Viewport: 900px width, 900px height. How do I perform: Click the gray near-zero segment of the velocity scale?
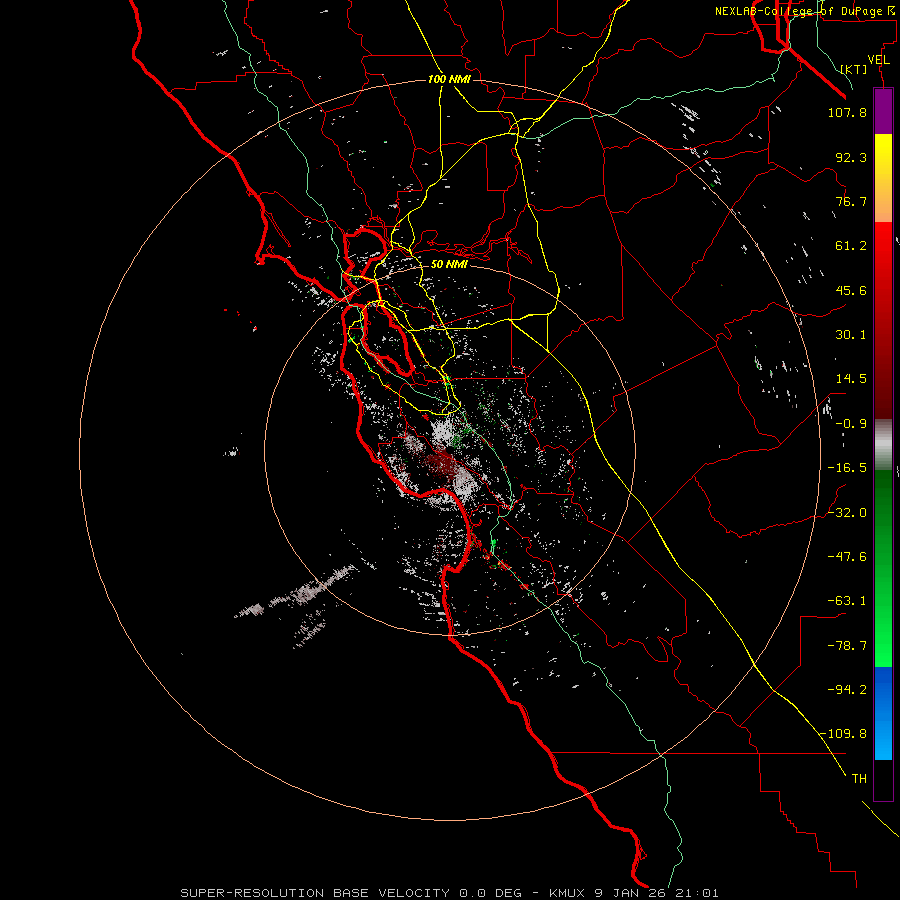883,444
